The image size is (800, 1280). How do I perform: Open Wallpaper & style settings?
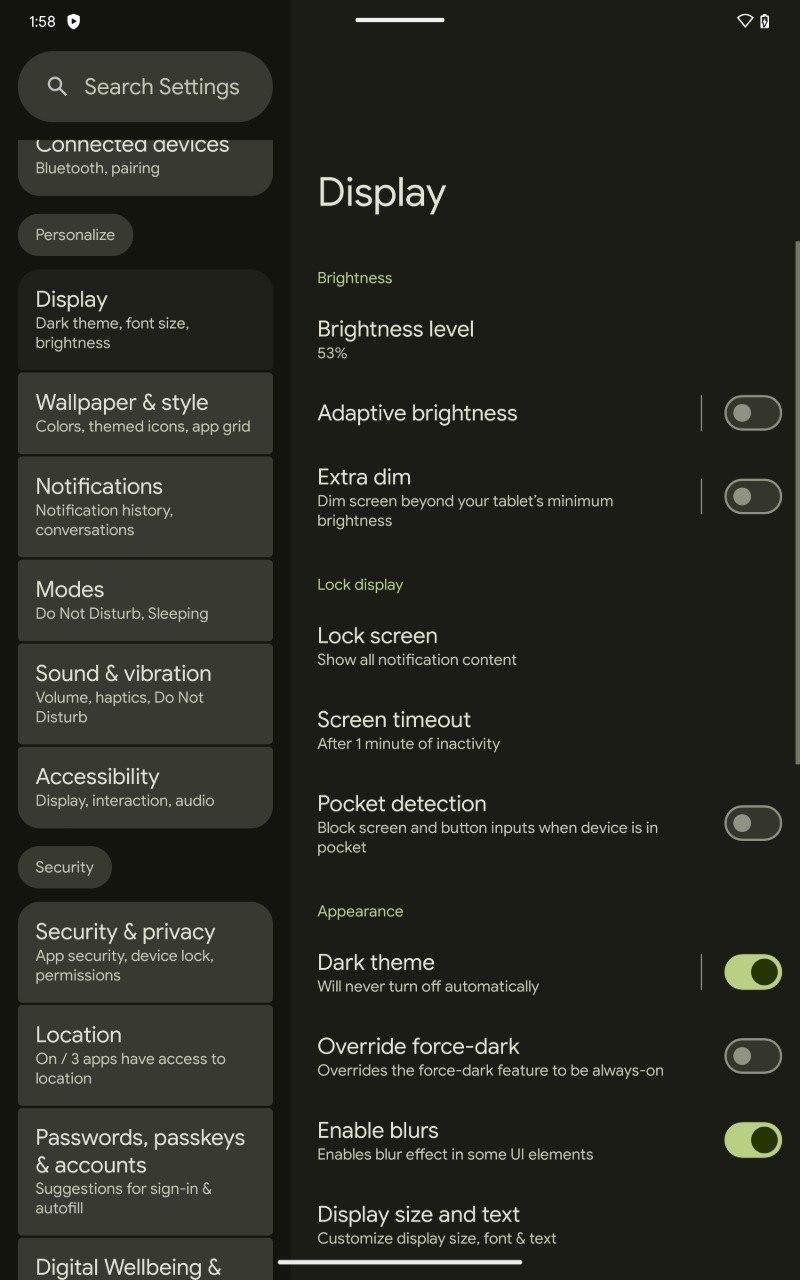pos(145,413)
